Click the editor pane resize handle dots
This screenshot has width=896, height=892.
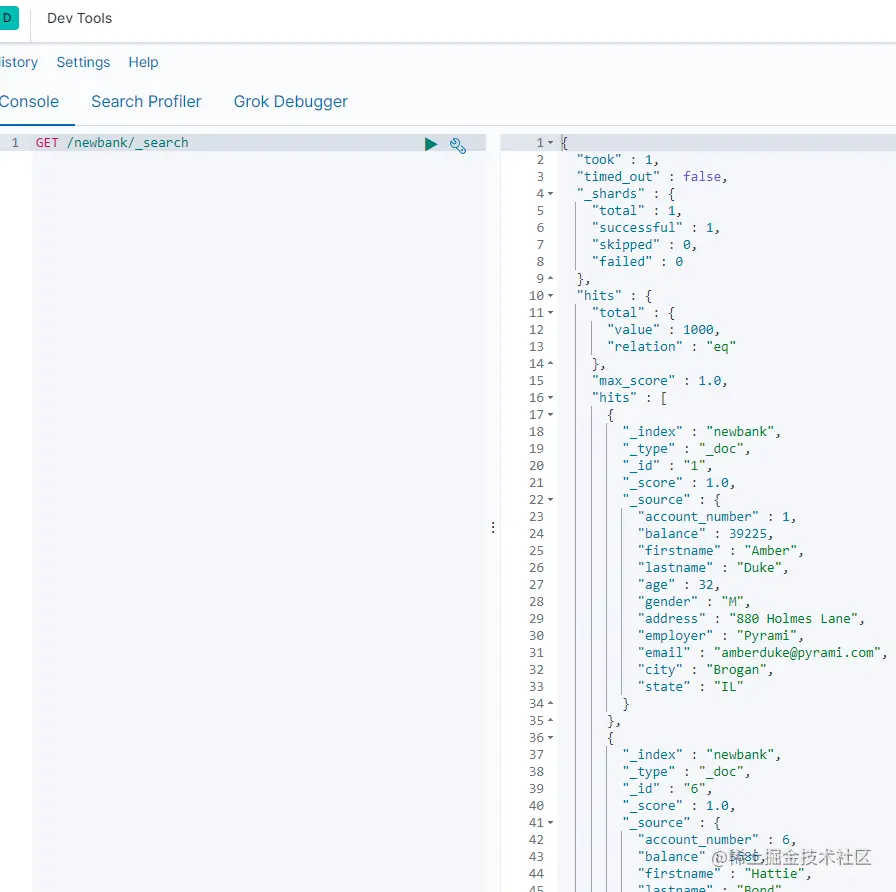493,527
